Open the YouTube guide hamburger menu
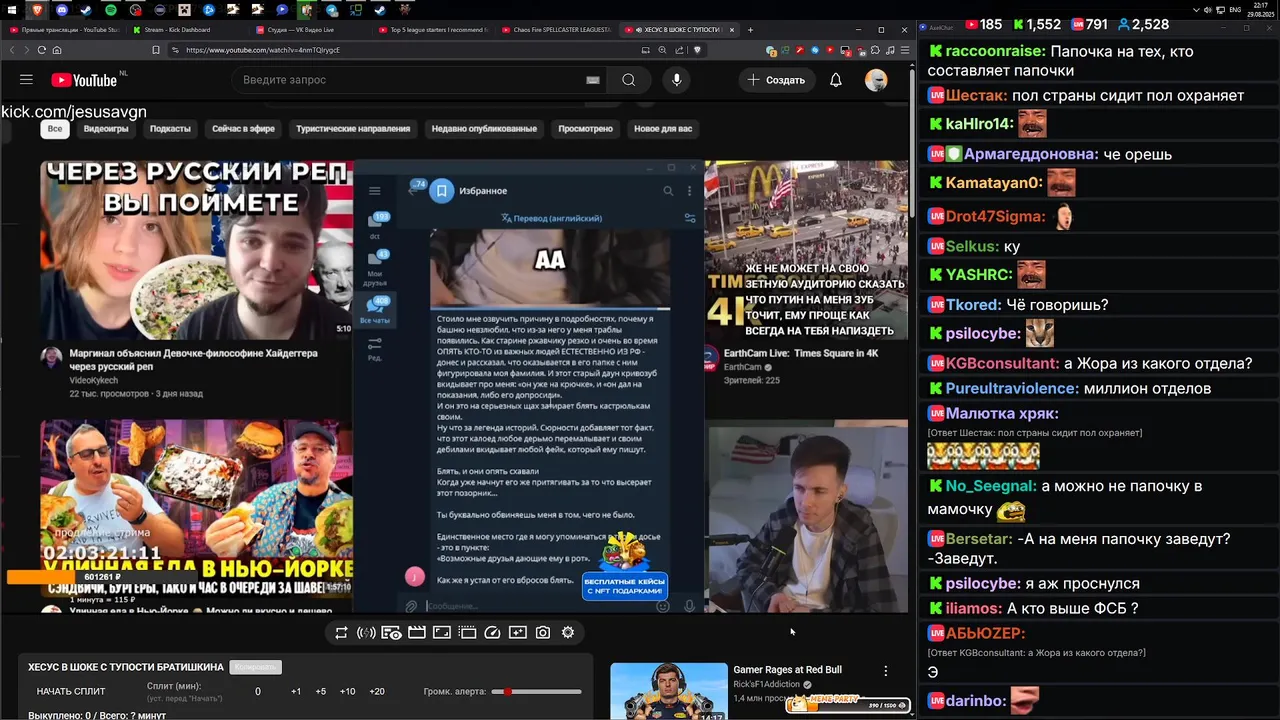Viewport: 1280px width, 720px height. [x=26, y=80]
